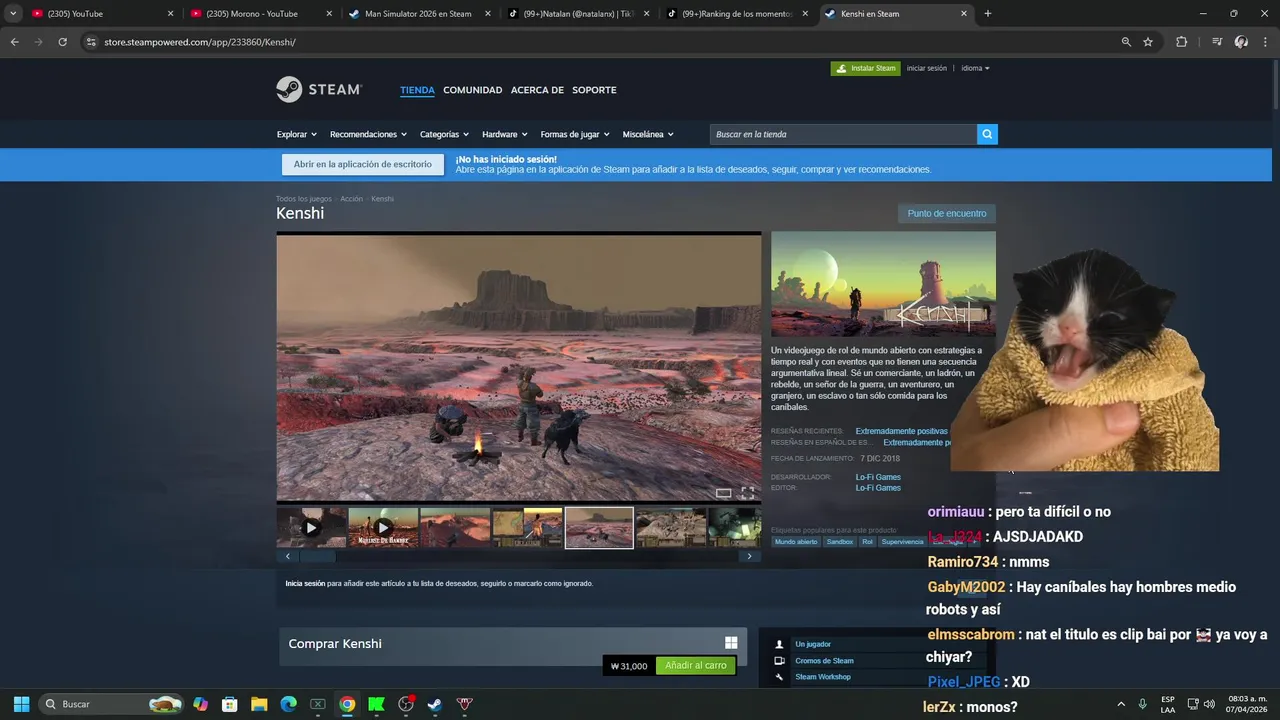The height and width of the screenshot is (720, 1280).
Task: Expand the Miscelánea dropdown menu
Action: click(x=648, y=134)
